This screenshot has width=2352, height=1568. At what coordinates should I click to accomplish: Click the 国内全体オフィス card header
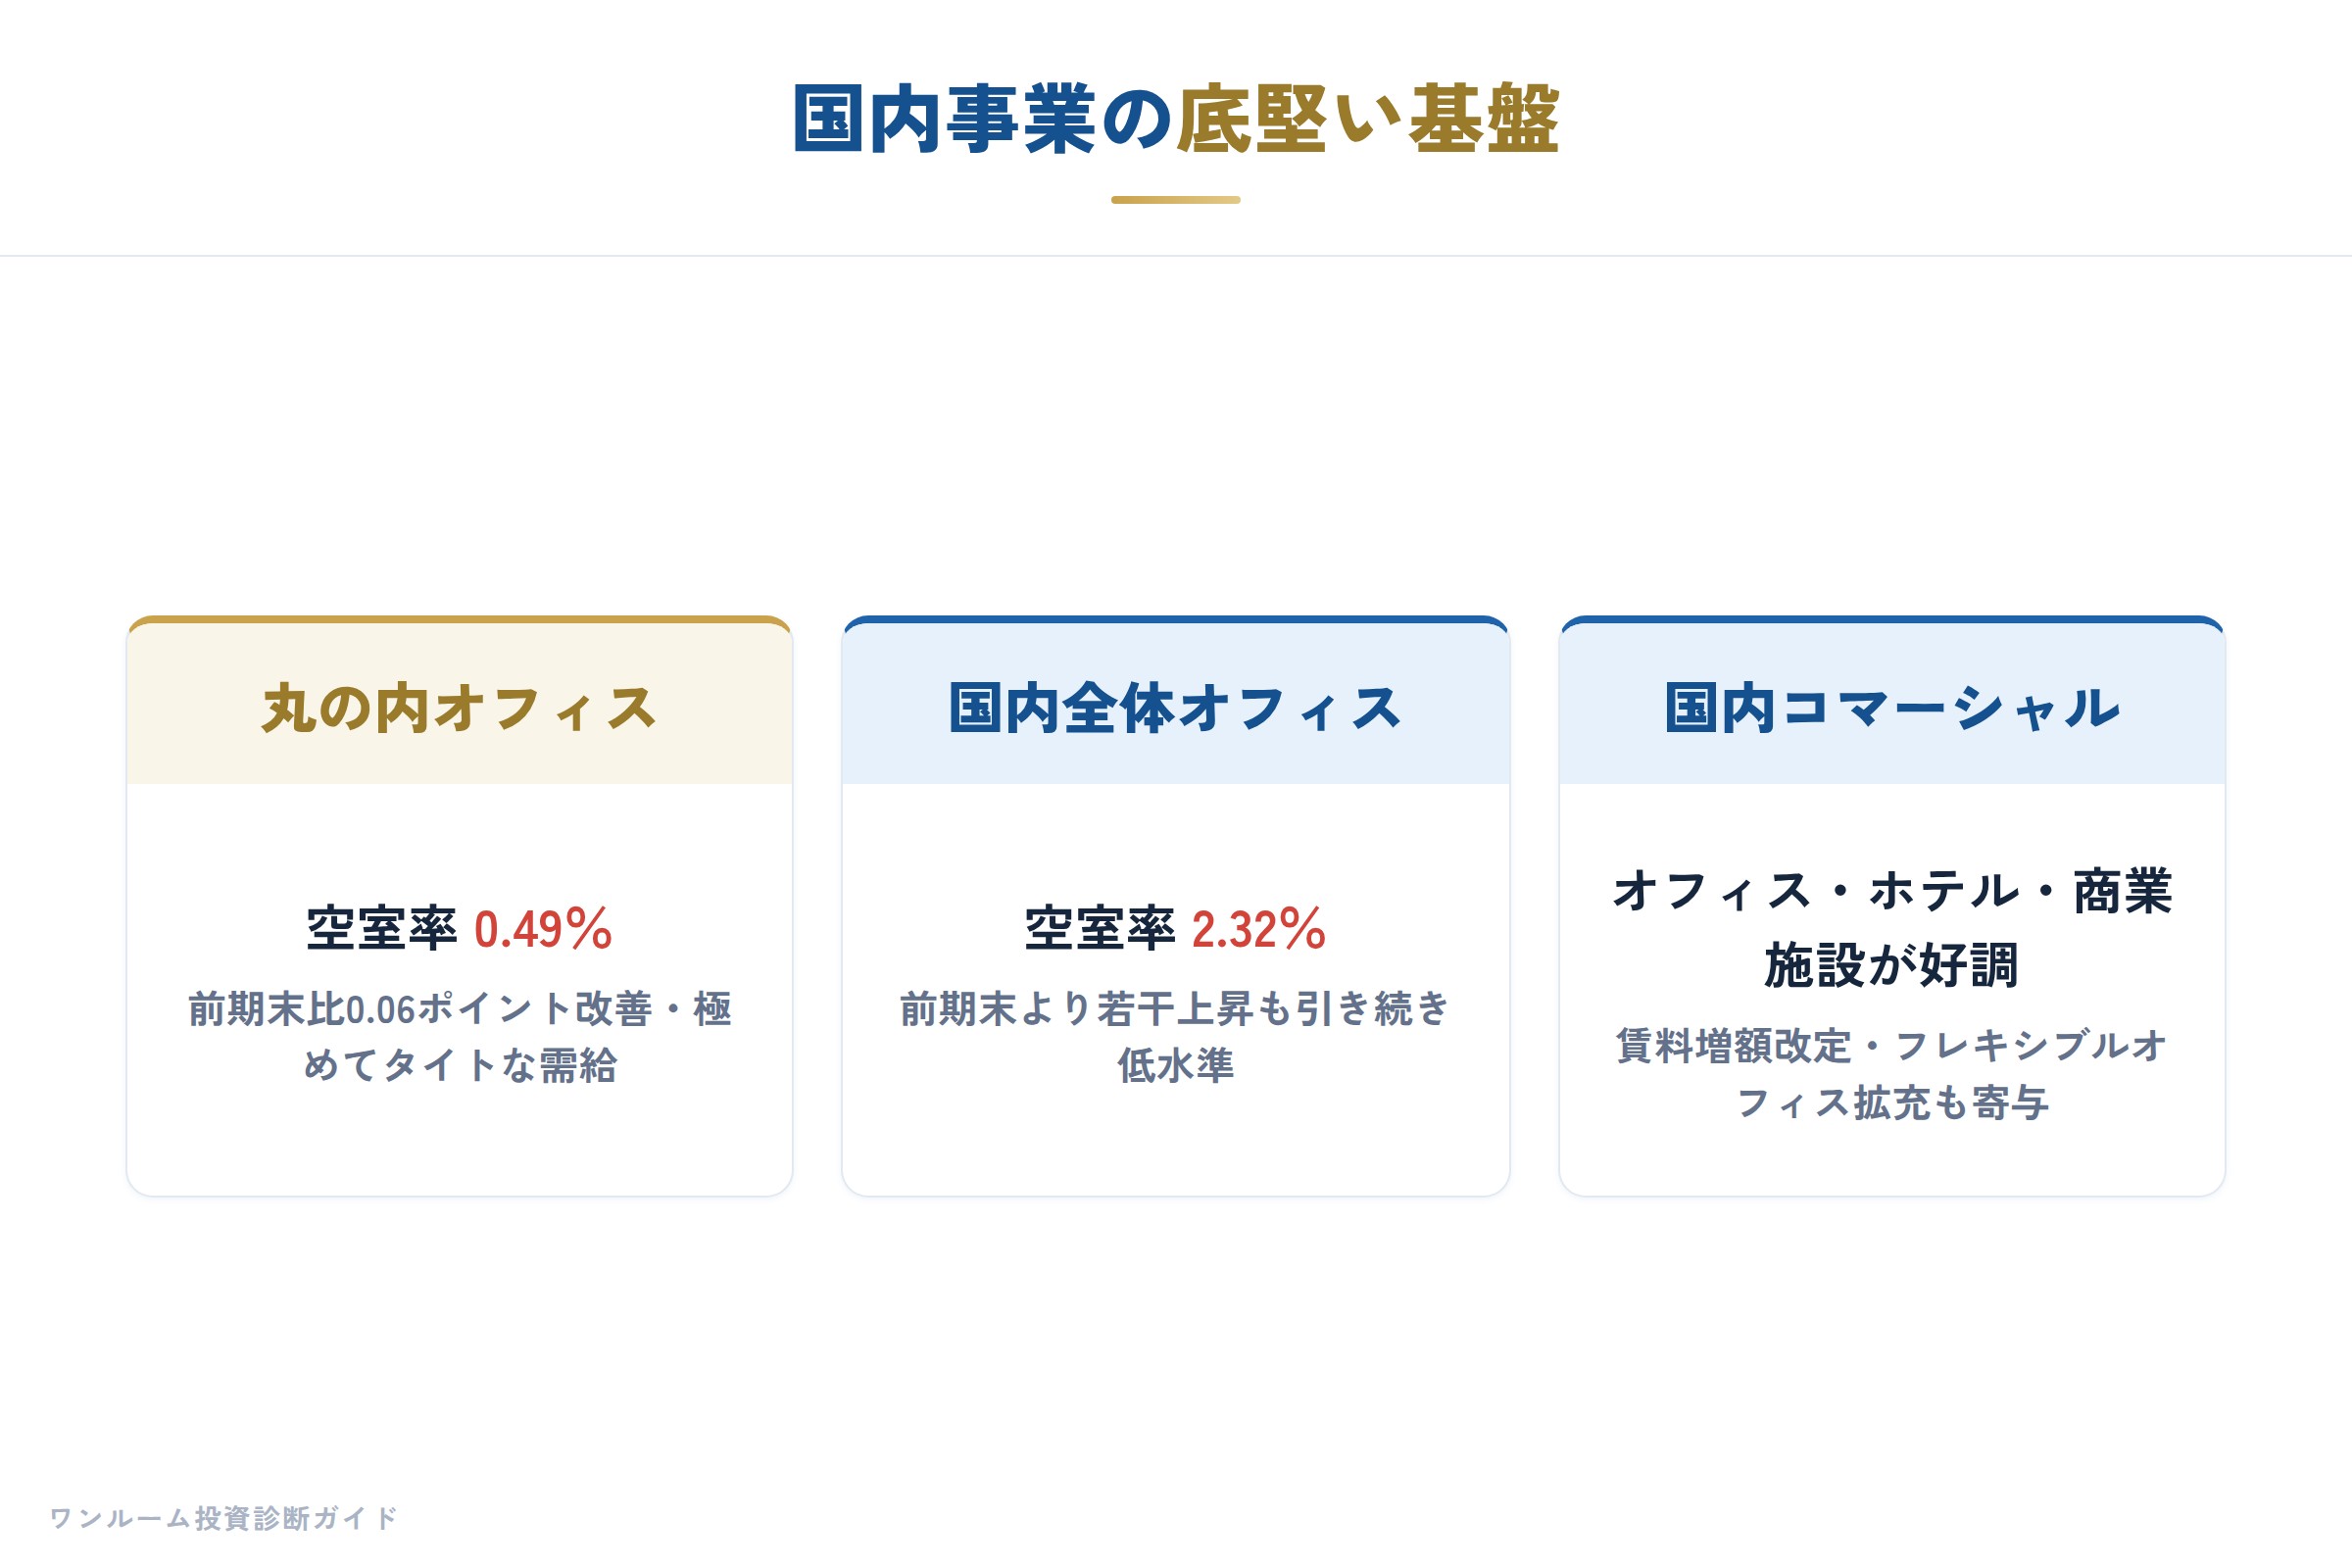point(1176,708)
